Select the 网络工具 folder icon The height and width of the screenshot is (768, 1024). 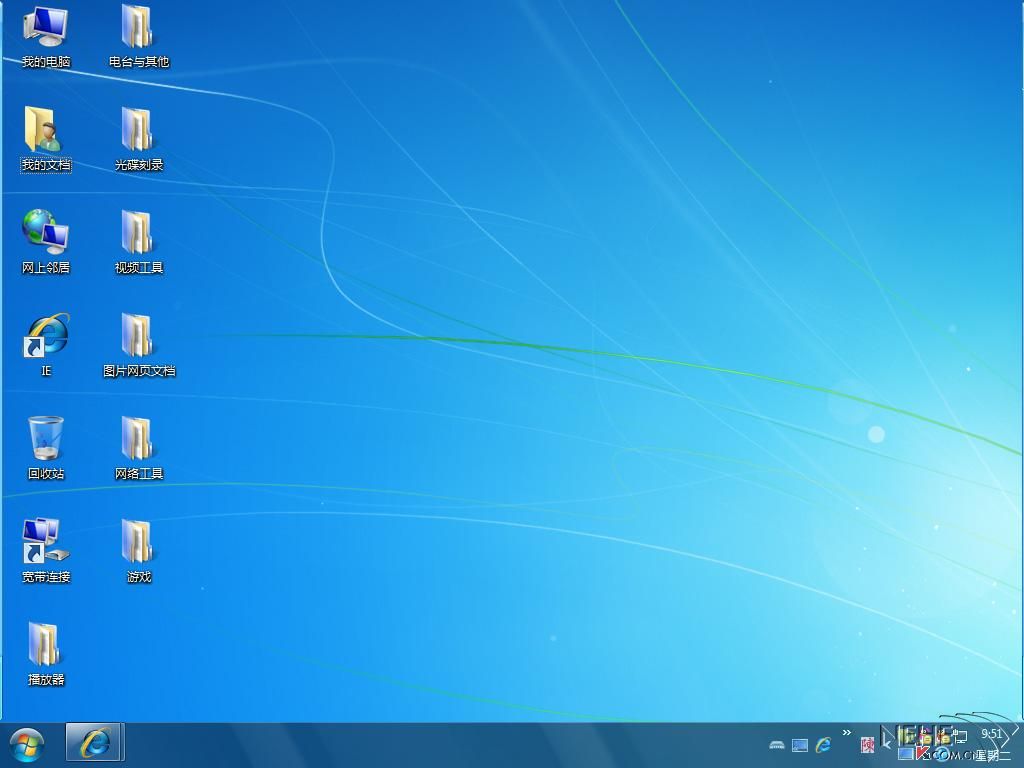[x=138, y=447]
